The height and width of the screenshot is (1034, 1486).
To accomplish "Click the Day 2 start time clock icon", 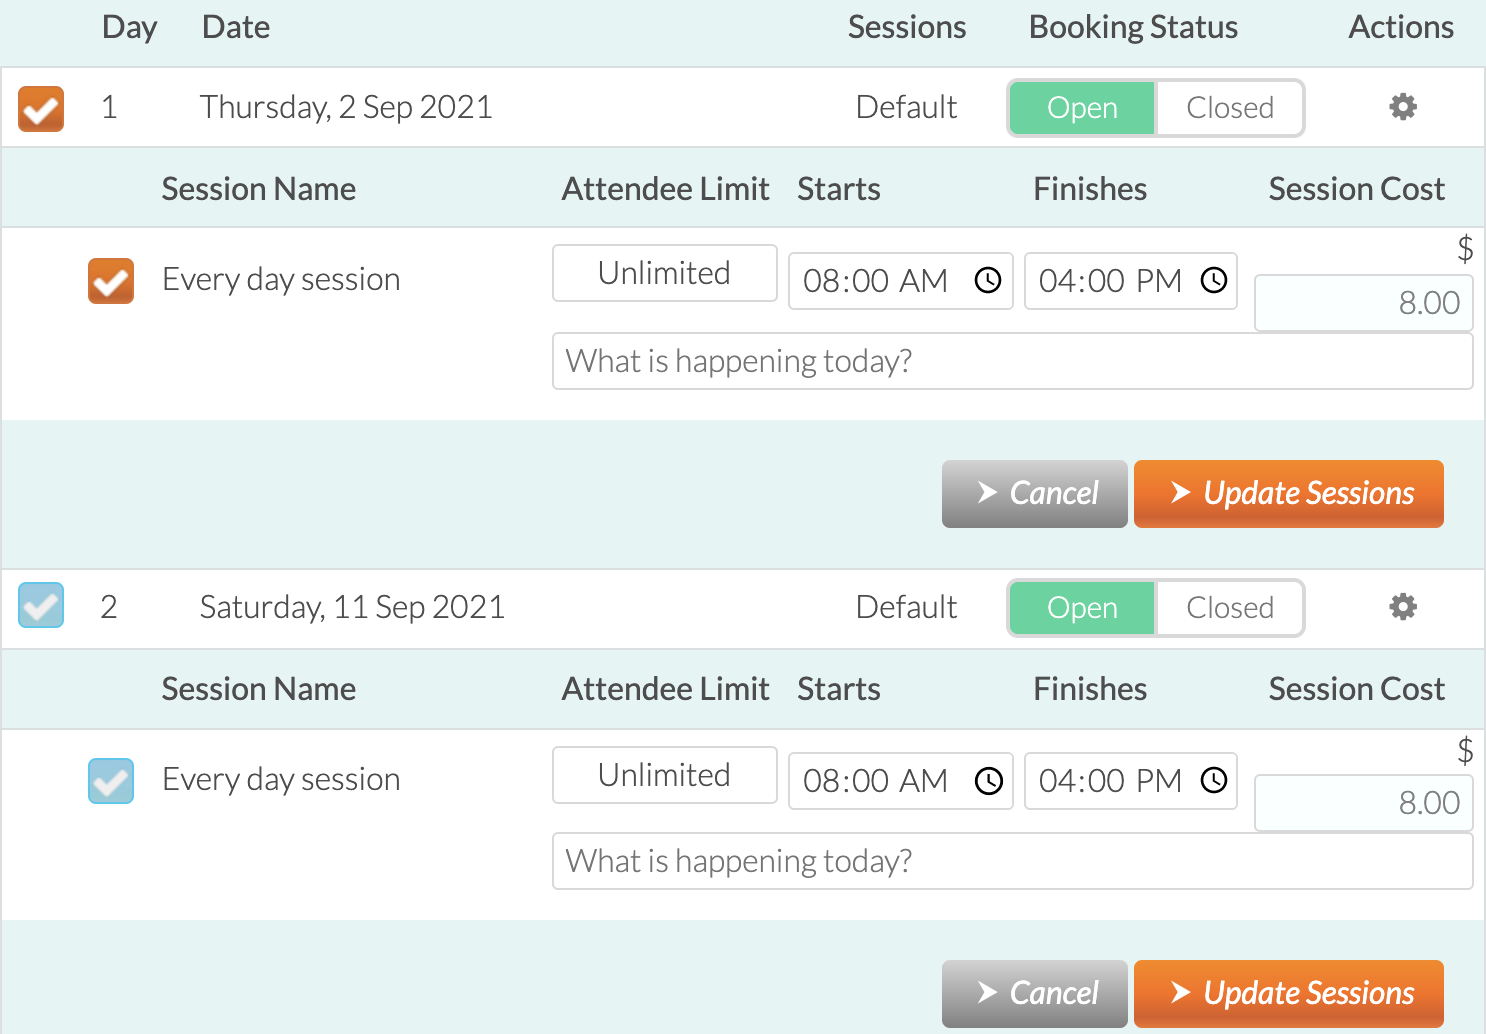I will pyautogui.click(x=988, y=781).
